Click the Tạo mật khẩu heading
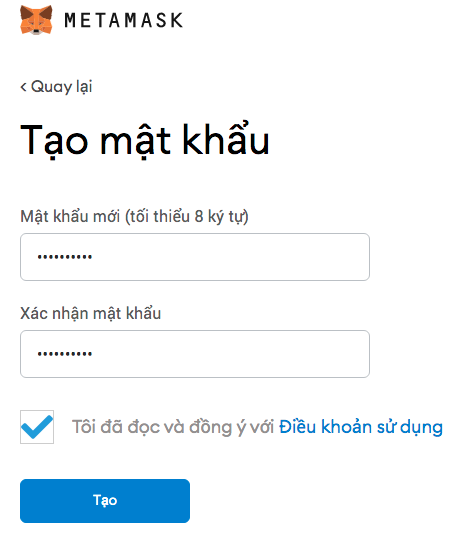Screen dimensions: 458x536 (145, 140)
